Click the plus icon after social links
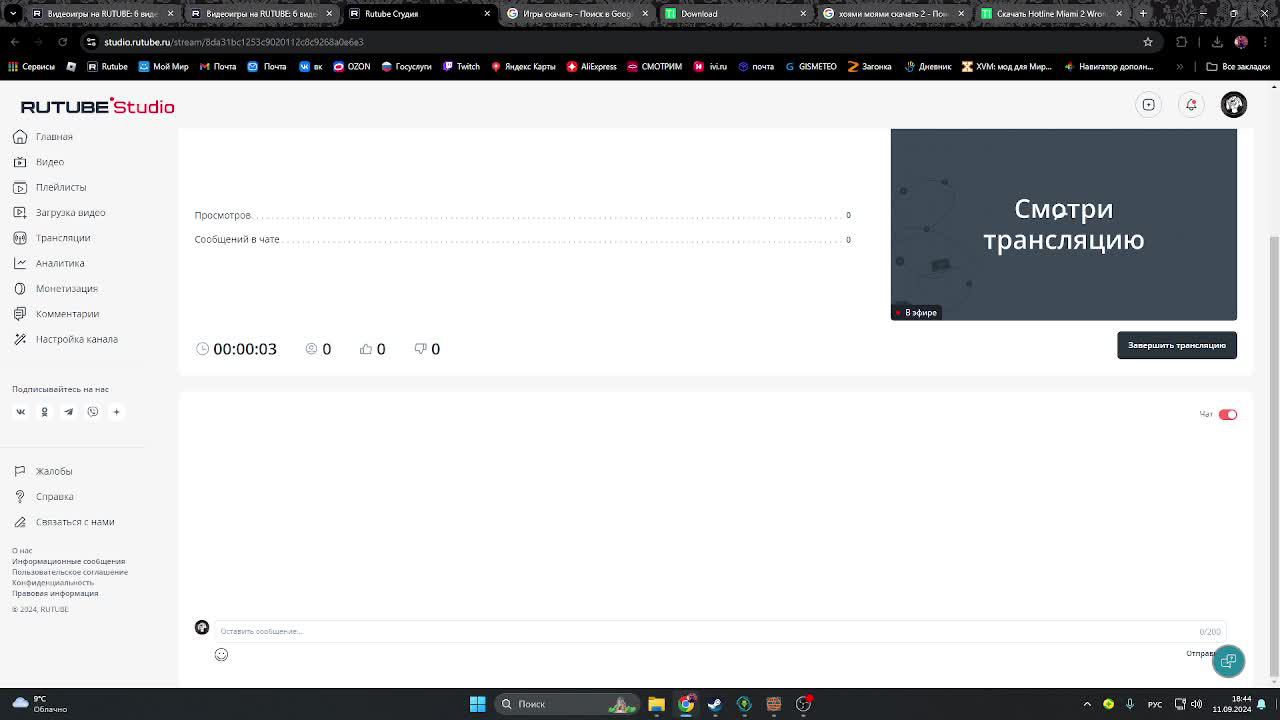The image size is (1280, 720). tap(116, 412)
